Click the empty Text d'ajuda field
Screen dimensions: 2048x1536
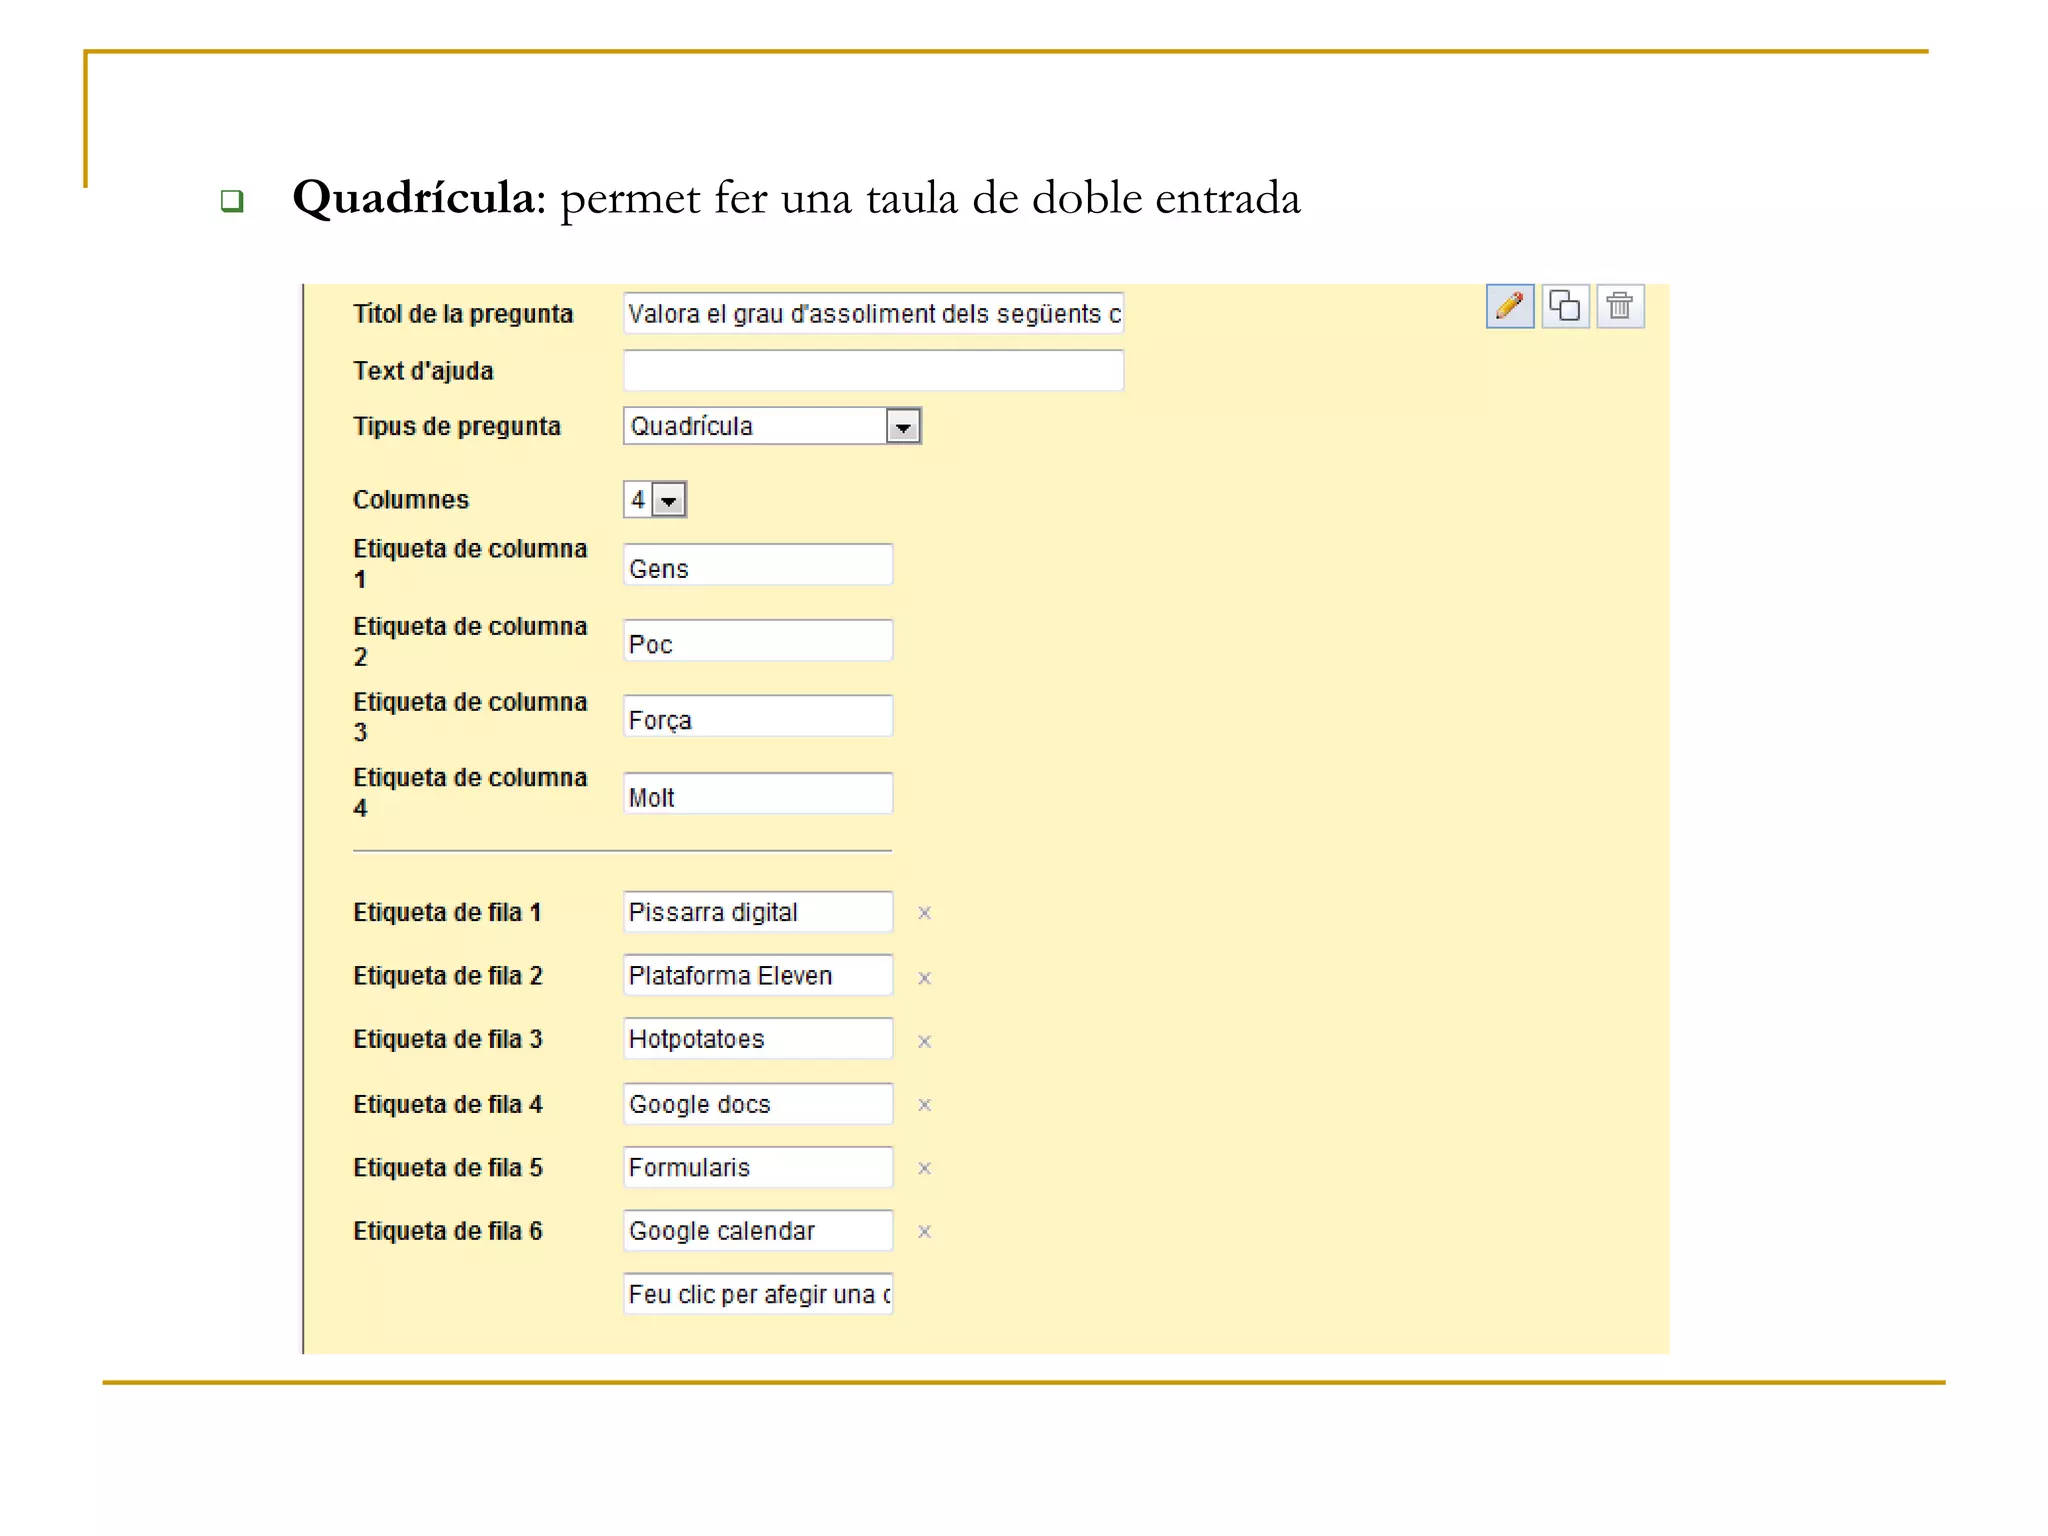tap(873, 370)
